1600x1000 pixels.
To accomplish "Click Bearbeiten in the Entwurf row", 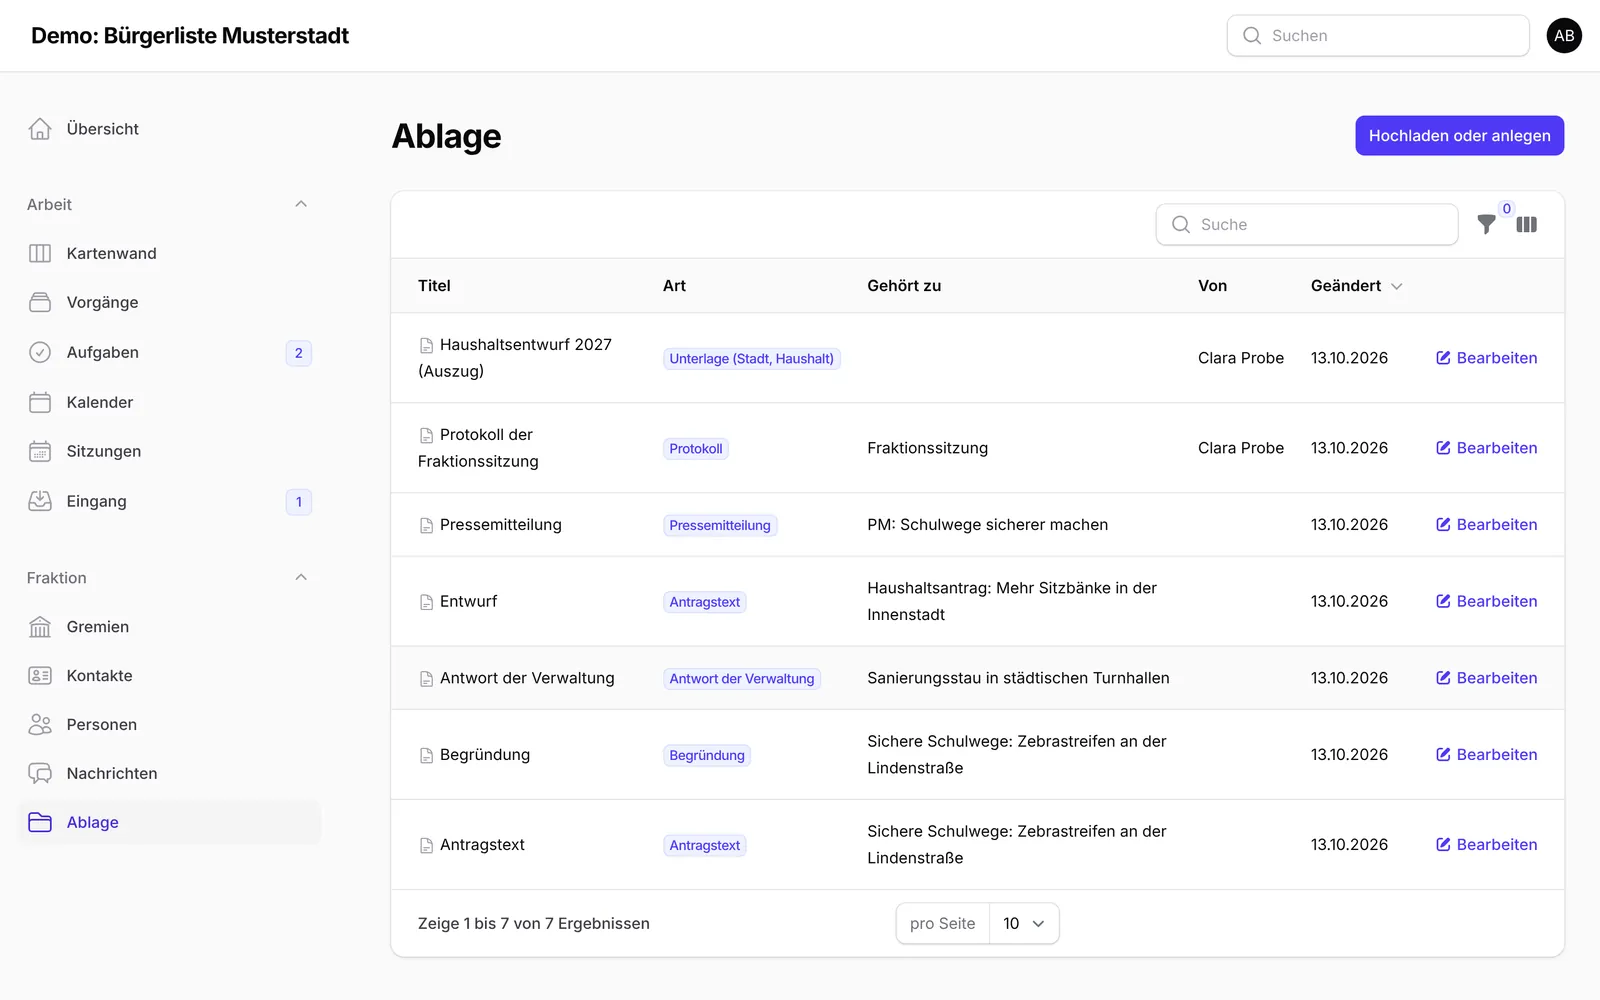I will [1487, 602].
